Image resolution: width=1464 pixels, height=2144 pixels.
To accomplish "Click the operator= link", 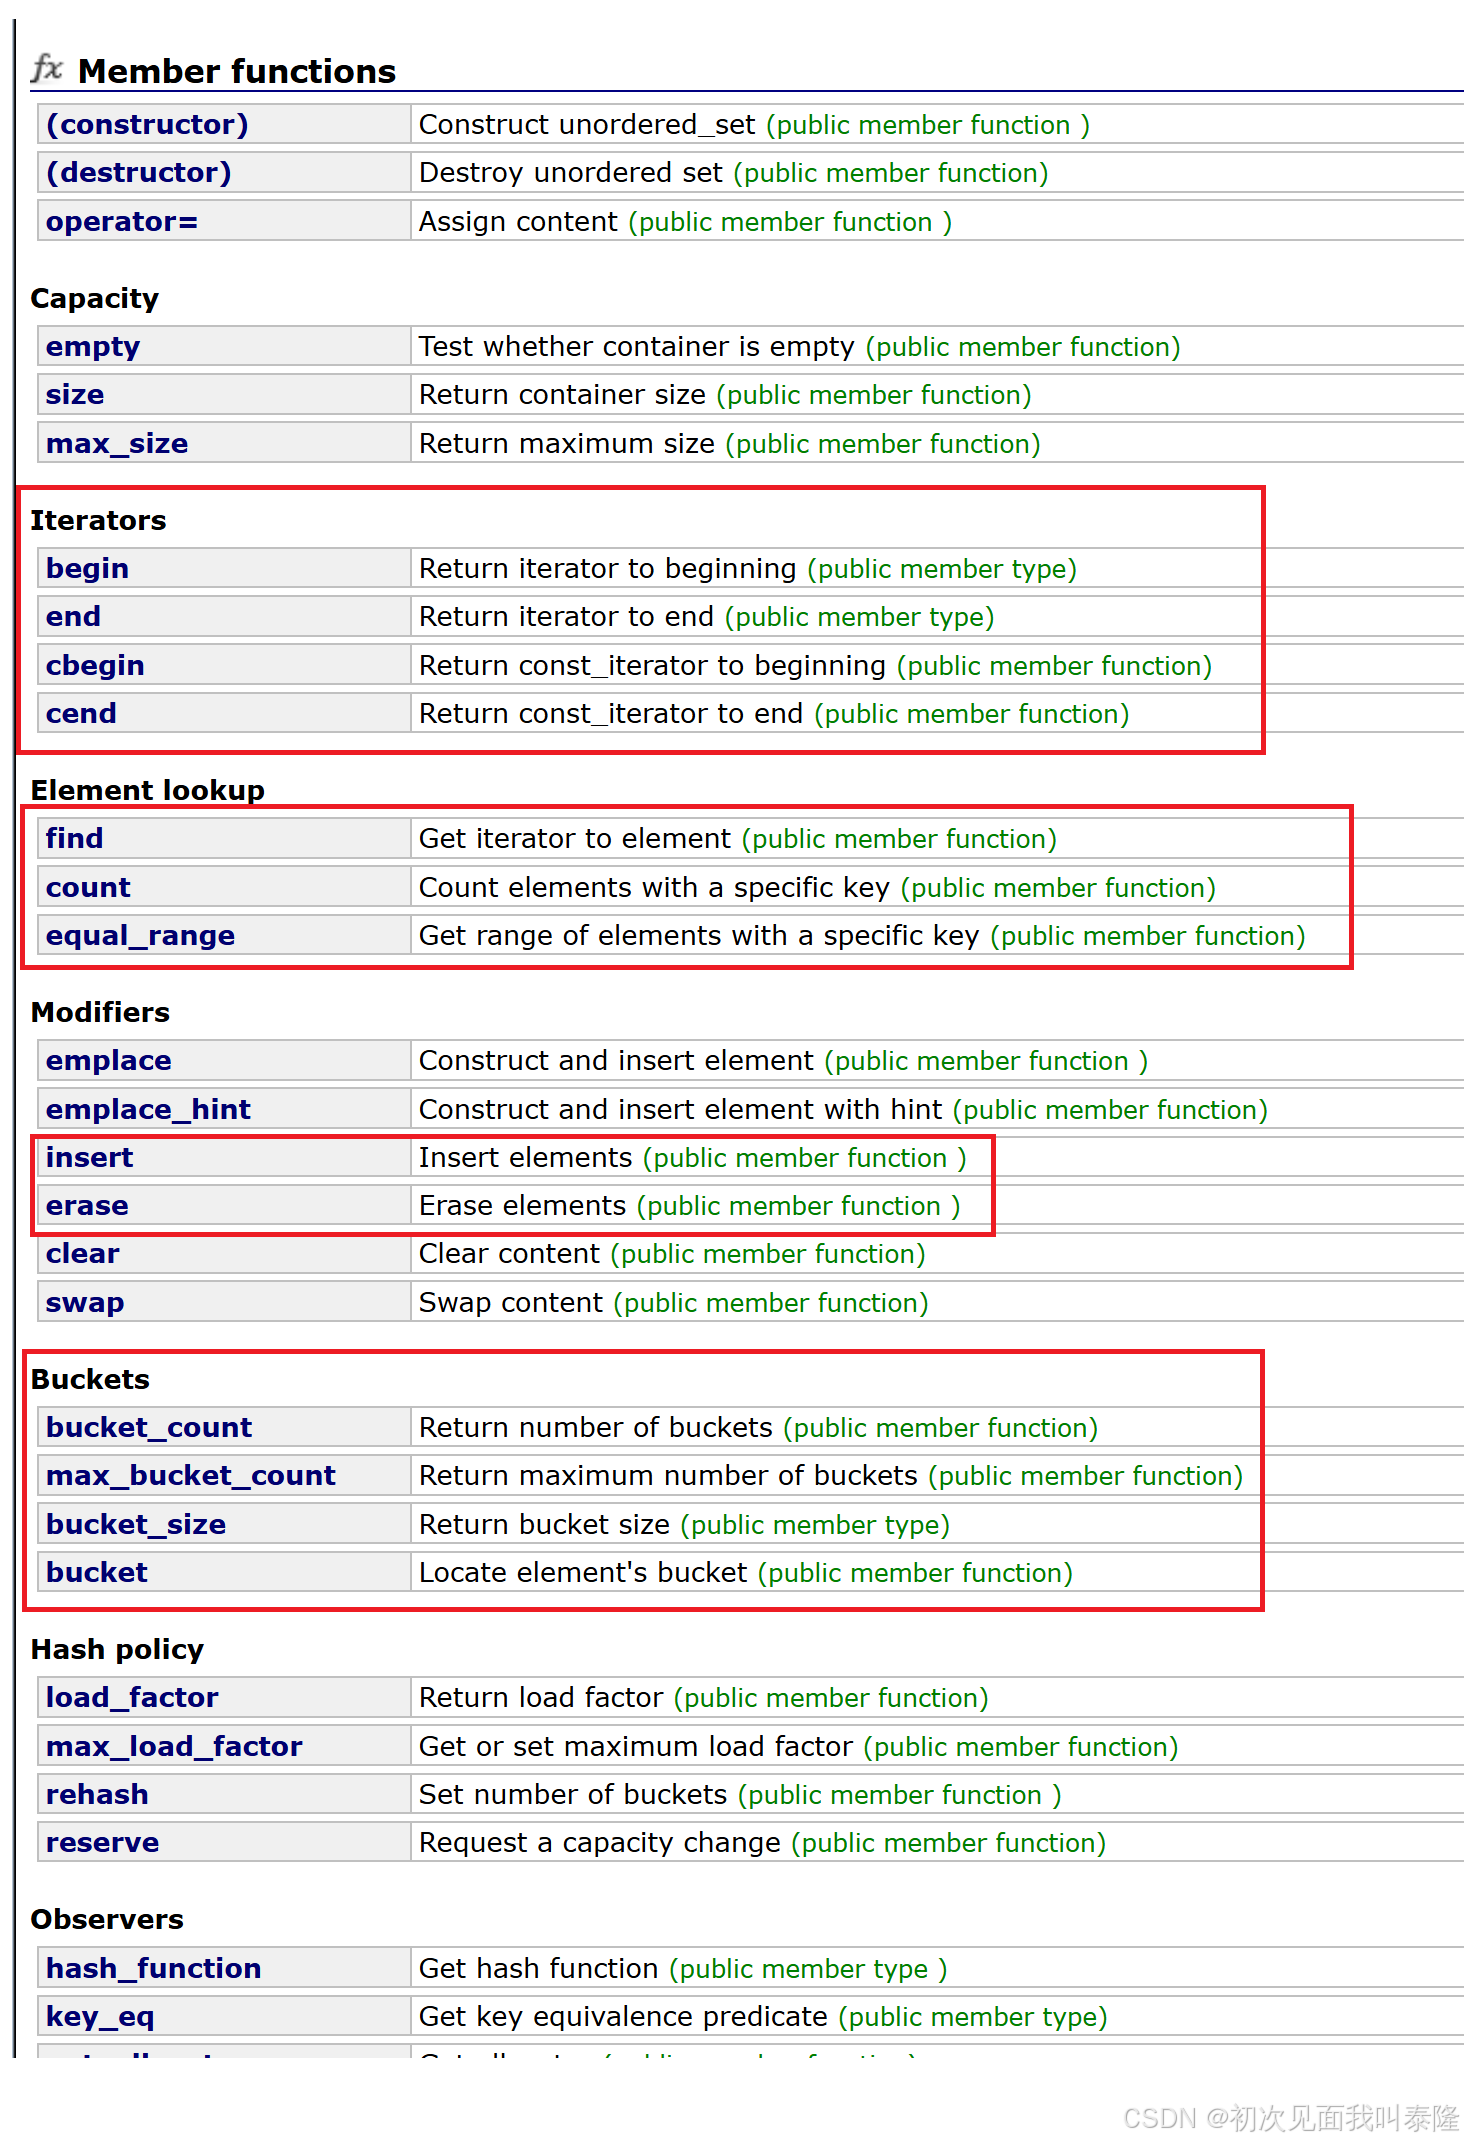I will point(122,221).
